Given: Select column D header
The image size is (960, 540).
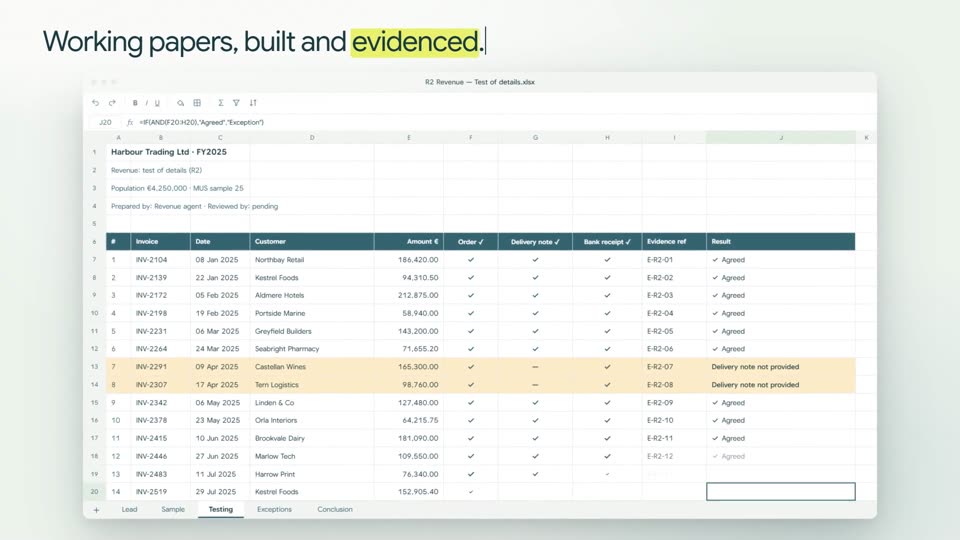Looking at the screenshot, I should pyautogui.click(x=312, y=138).
